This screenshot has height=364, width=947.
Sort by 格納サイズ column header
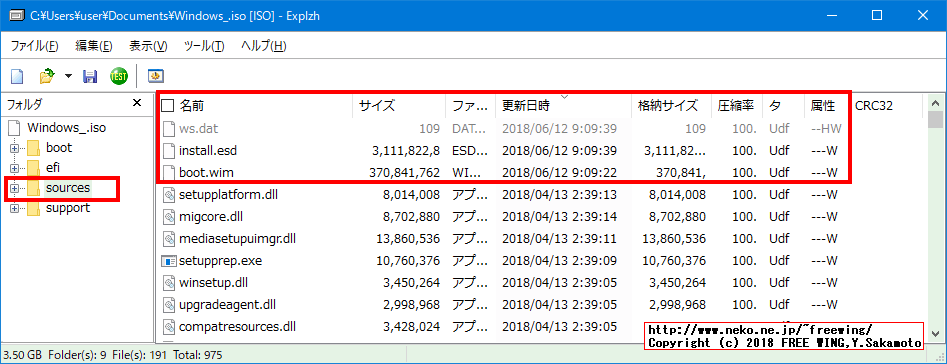pos(668,106)
